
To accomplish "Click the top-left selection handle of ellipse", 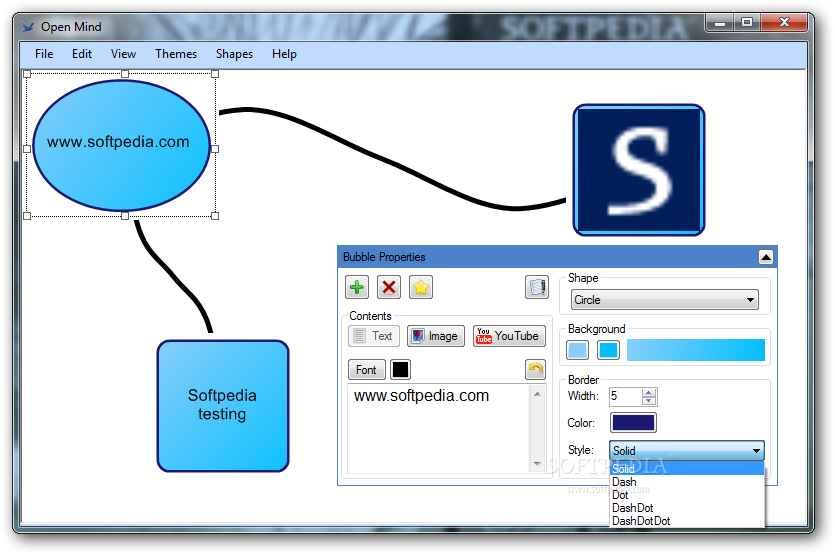I will tap(27, 74).
